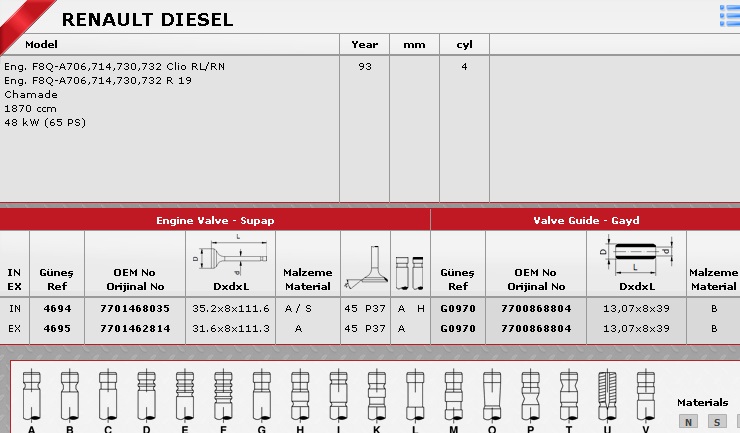Select valve guide G0970 in the IN row
Screen dimensions: 740x433
457,310
